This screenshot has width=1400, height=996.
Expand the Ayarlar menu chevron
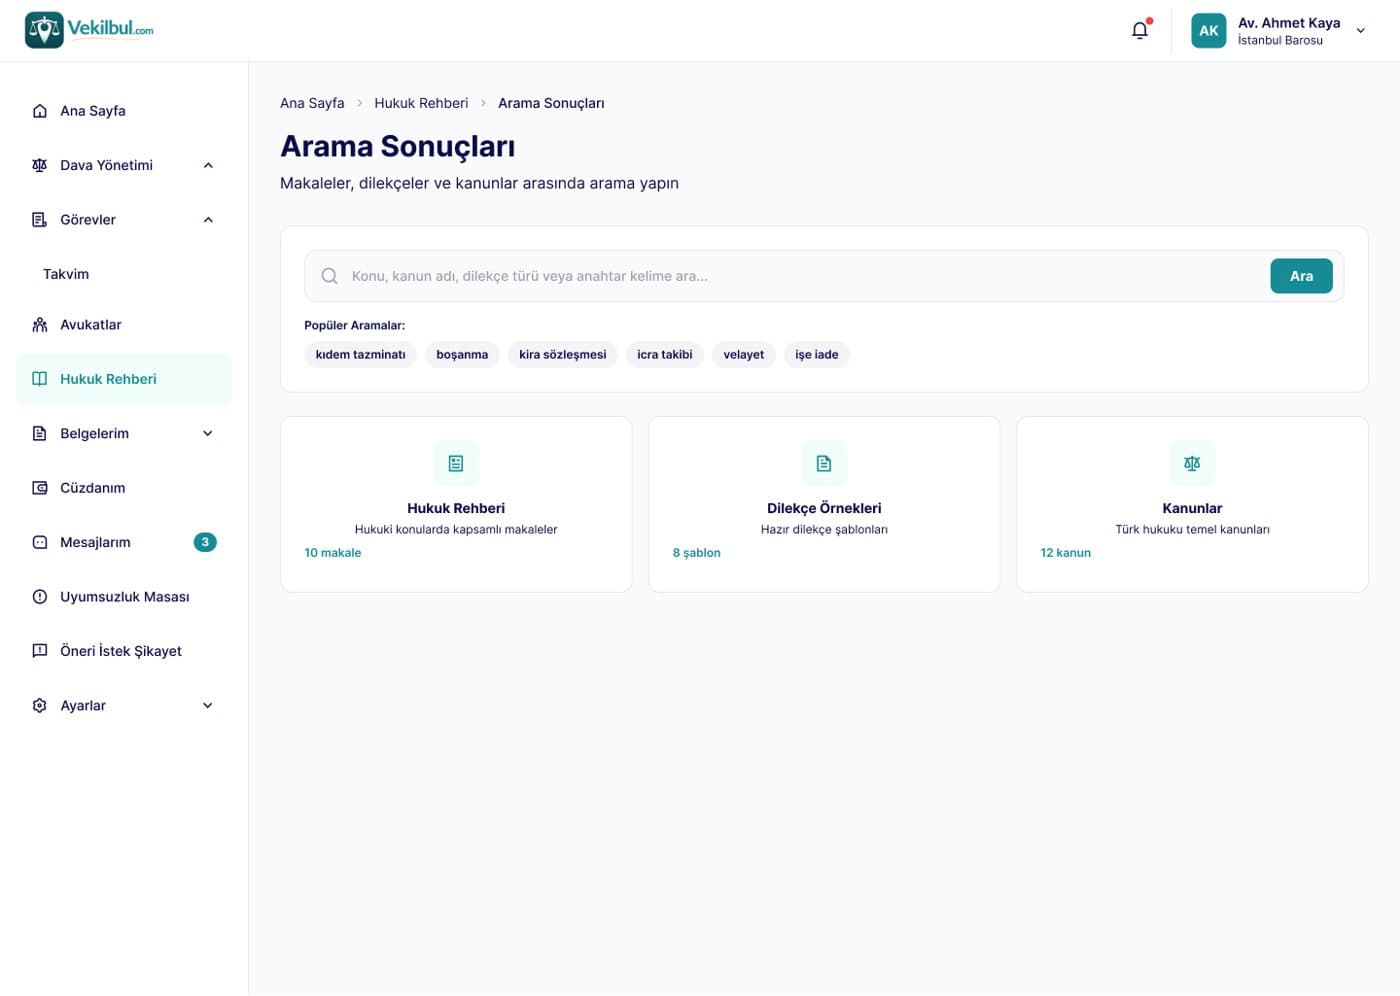coord(208,705)
